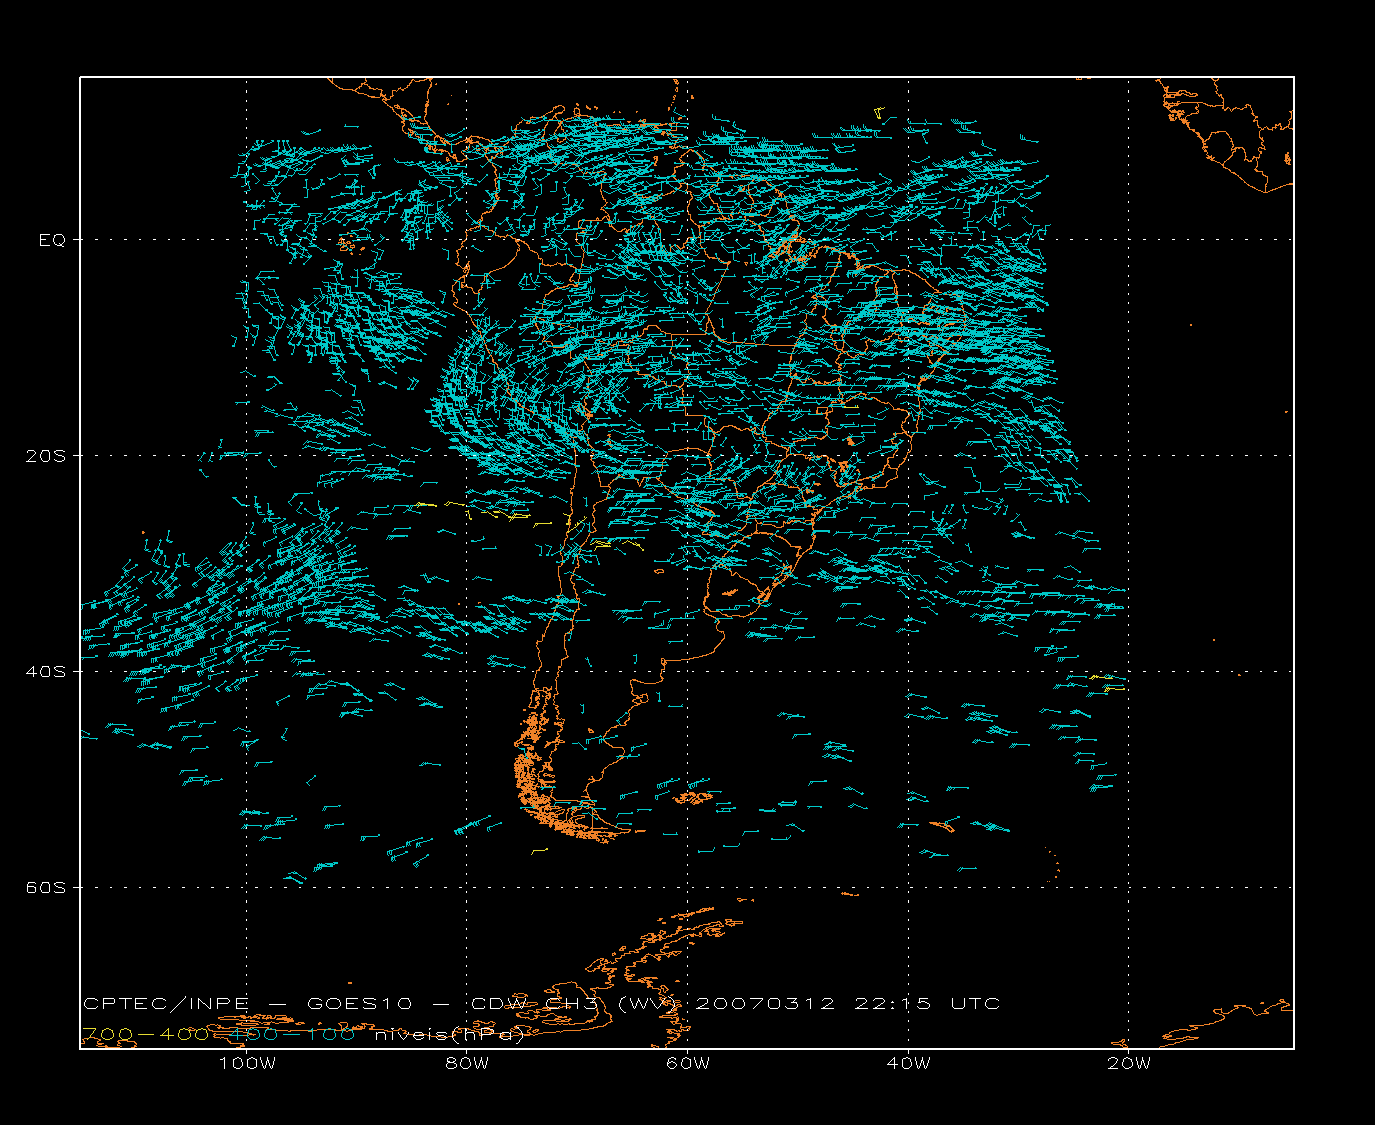Image resolution: width=1375 pixels, height=1125 pixels.
Task: Click the 80W longitude axis label
Action: pyautogui.click(x=467, y=1063)
